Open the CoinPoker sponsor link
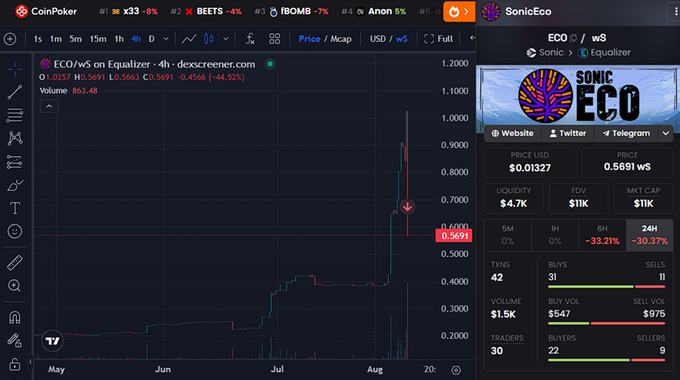 coord(46,11)
